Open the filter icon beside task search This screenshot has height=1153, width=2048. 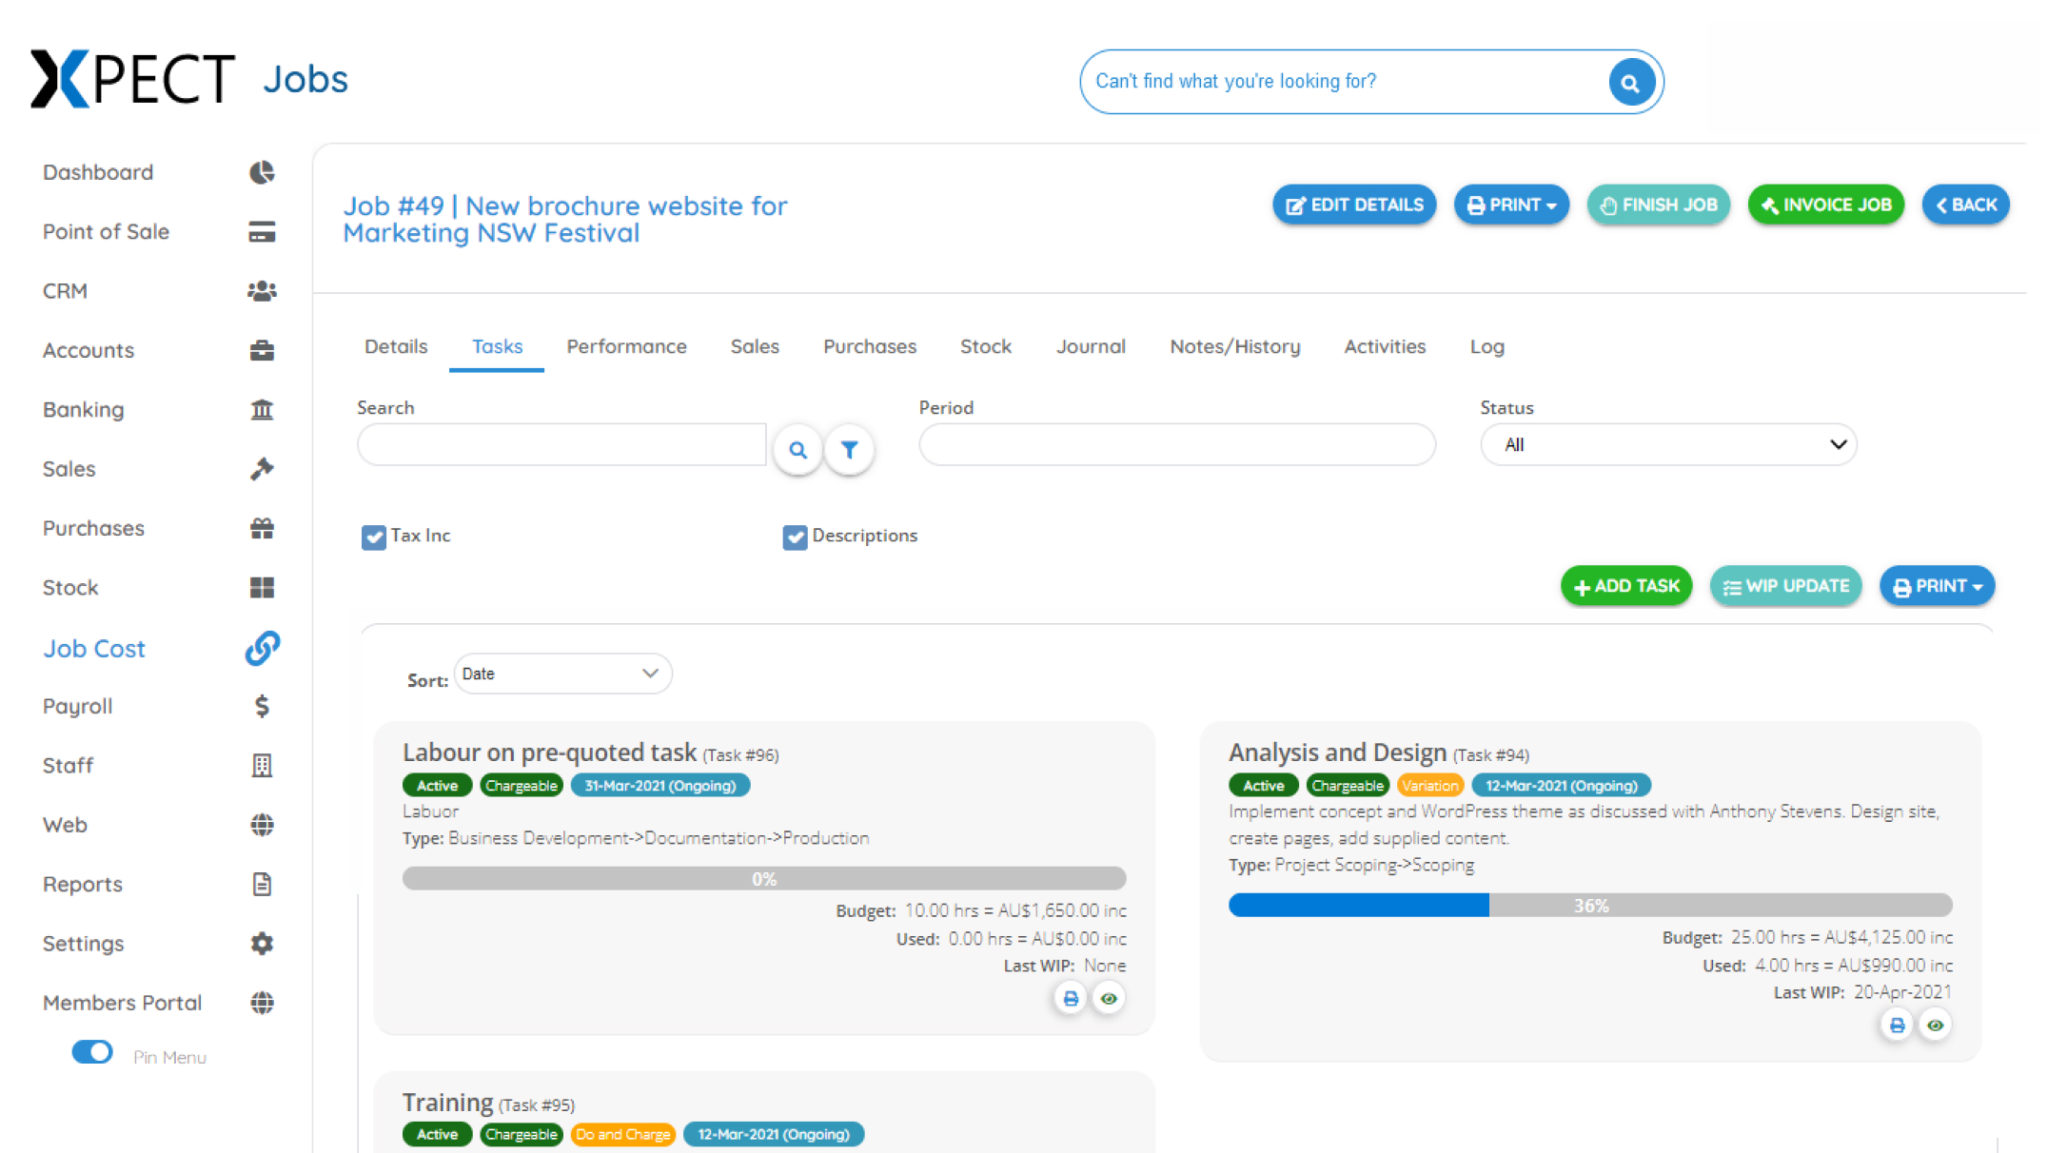click(849, 450)
